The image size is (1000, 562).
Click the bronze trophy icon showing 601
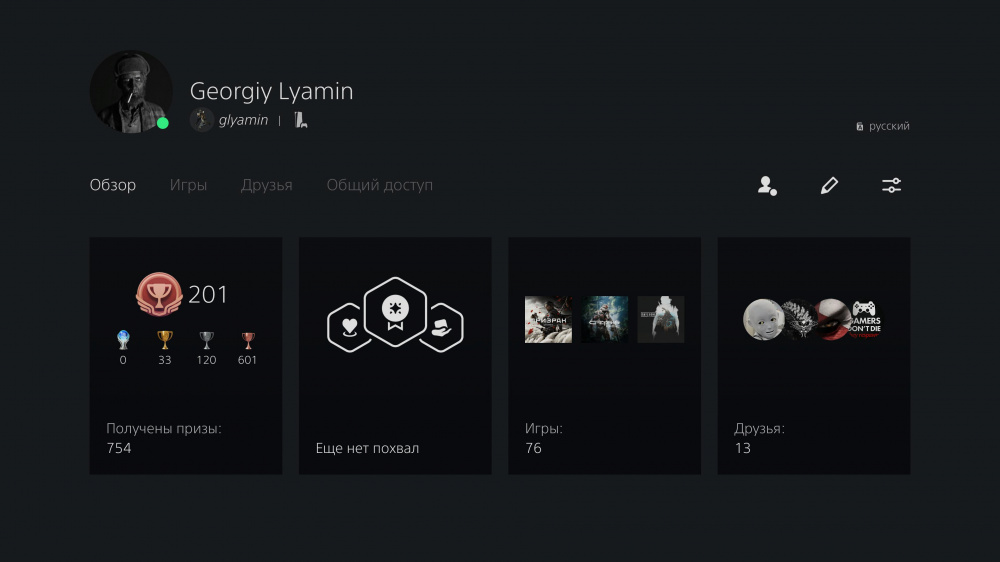click(247, 340)
